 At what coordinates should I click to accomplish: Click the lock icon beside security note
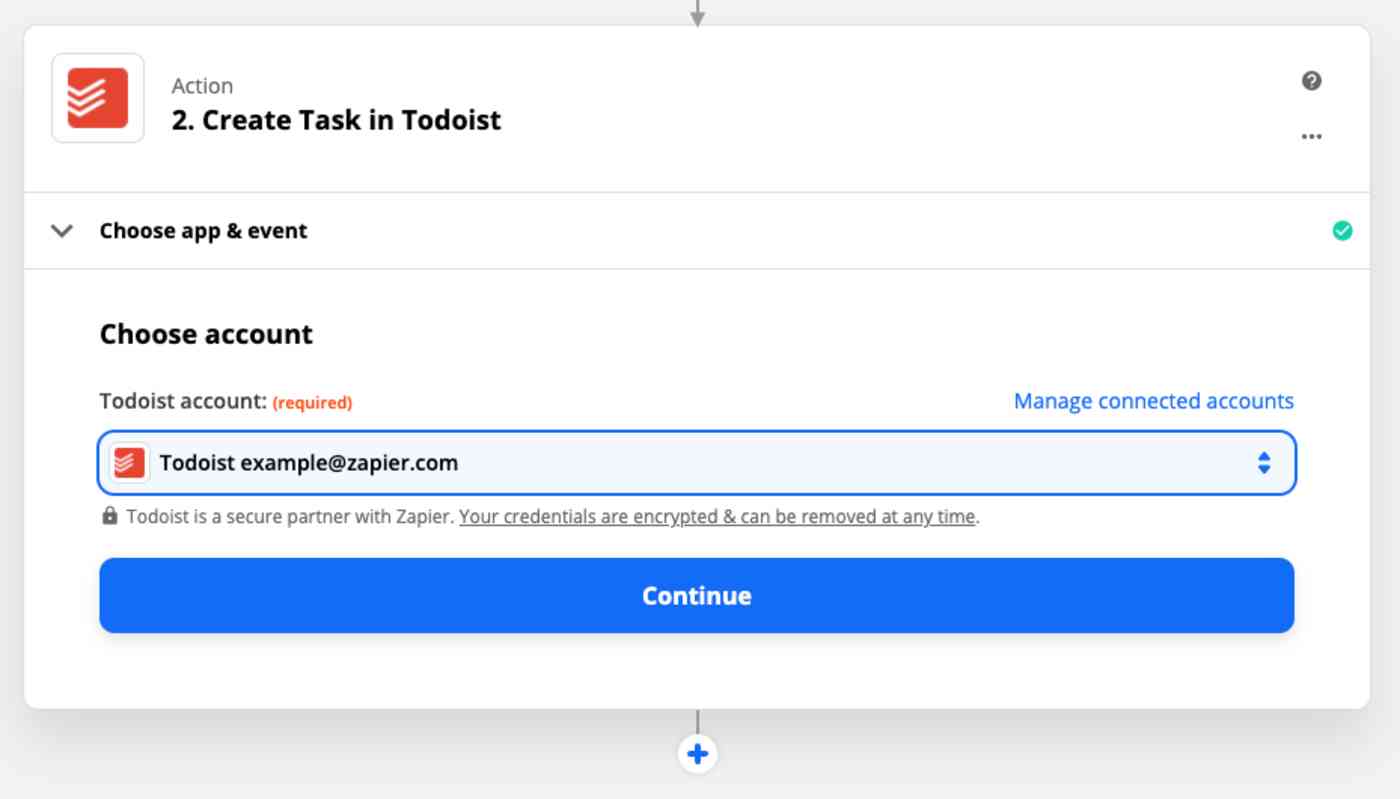point(110,516)
